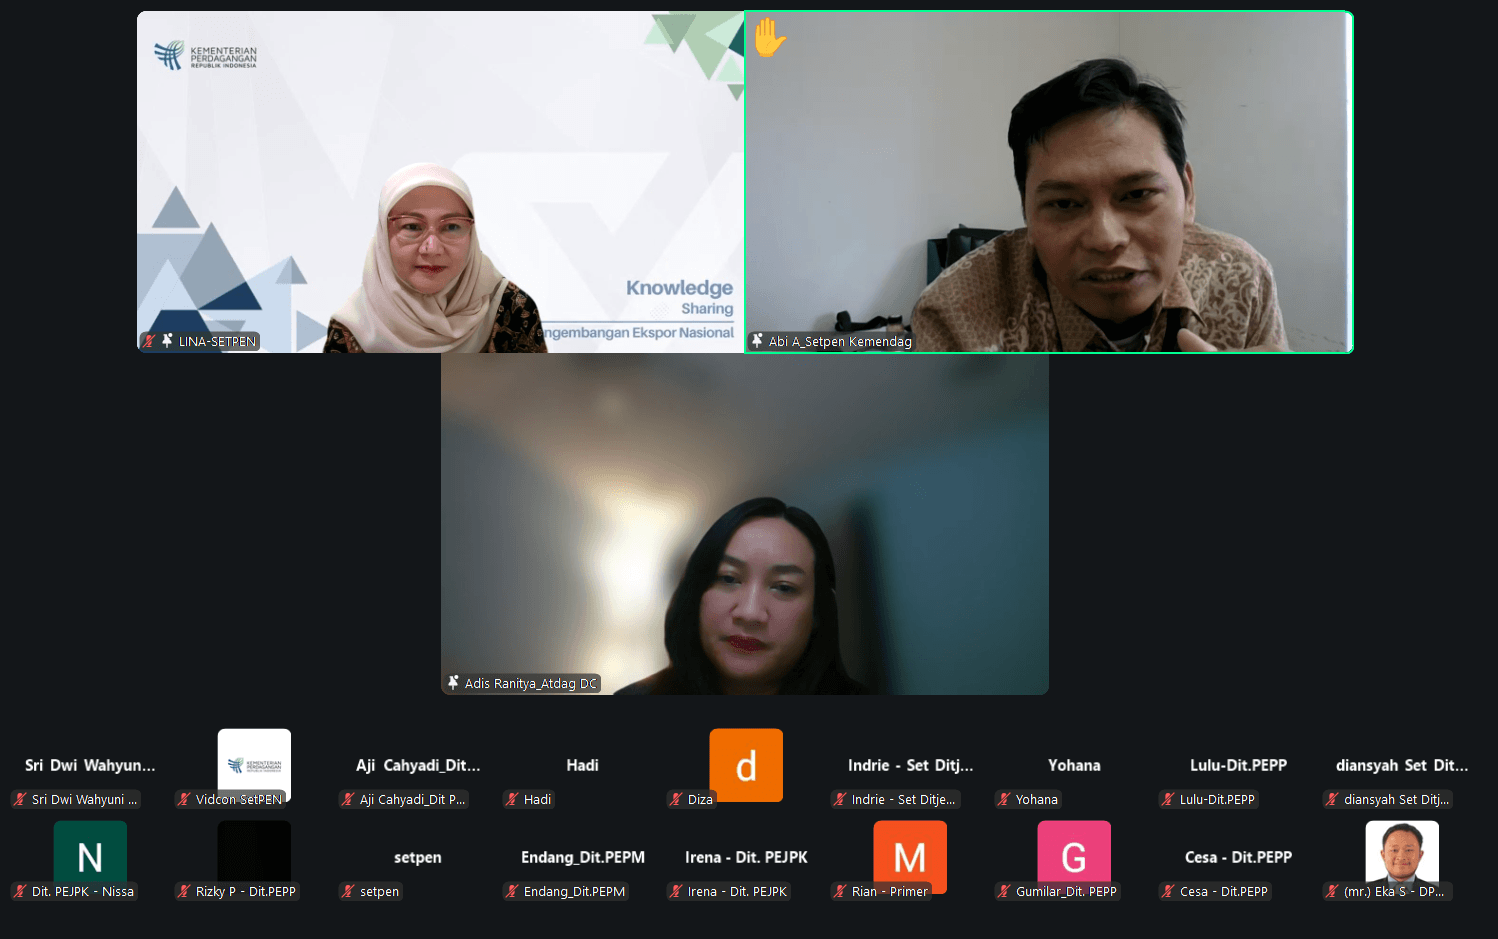
Task: Click the muted mic icon next to Hadi
Action: [512, 799]
